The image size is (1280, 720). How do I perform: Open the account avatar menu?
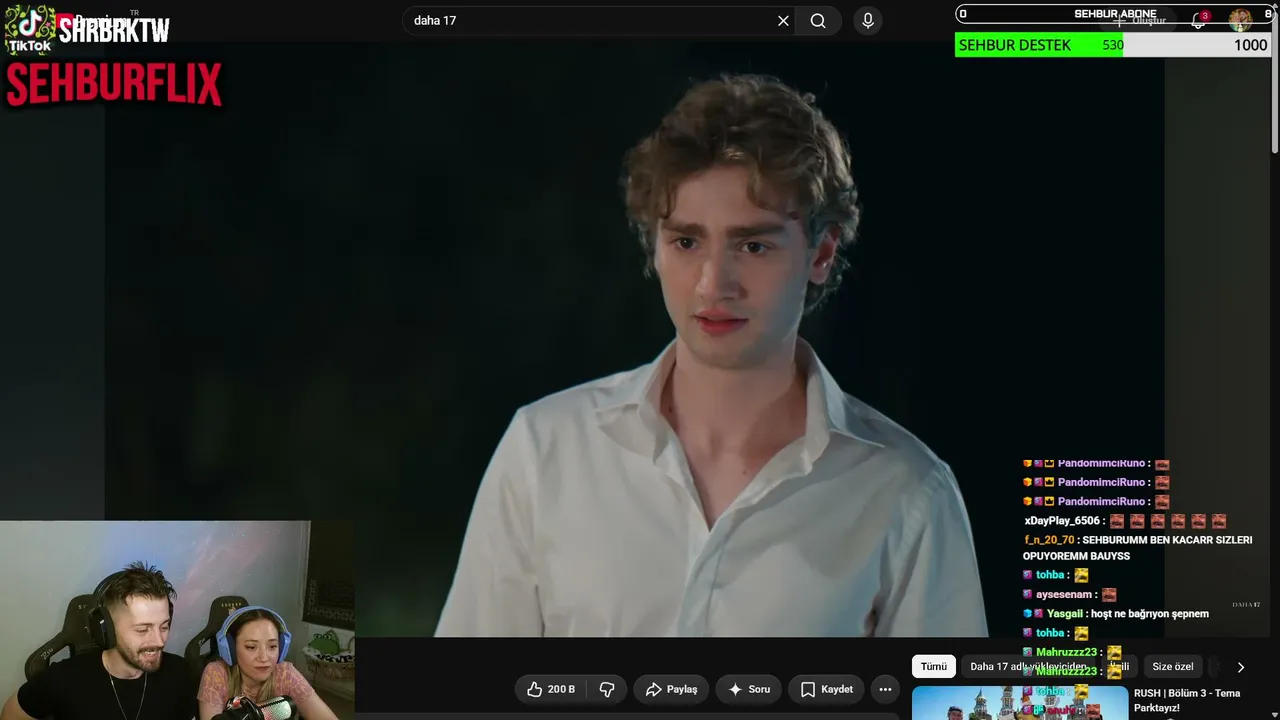point(1240,20)
